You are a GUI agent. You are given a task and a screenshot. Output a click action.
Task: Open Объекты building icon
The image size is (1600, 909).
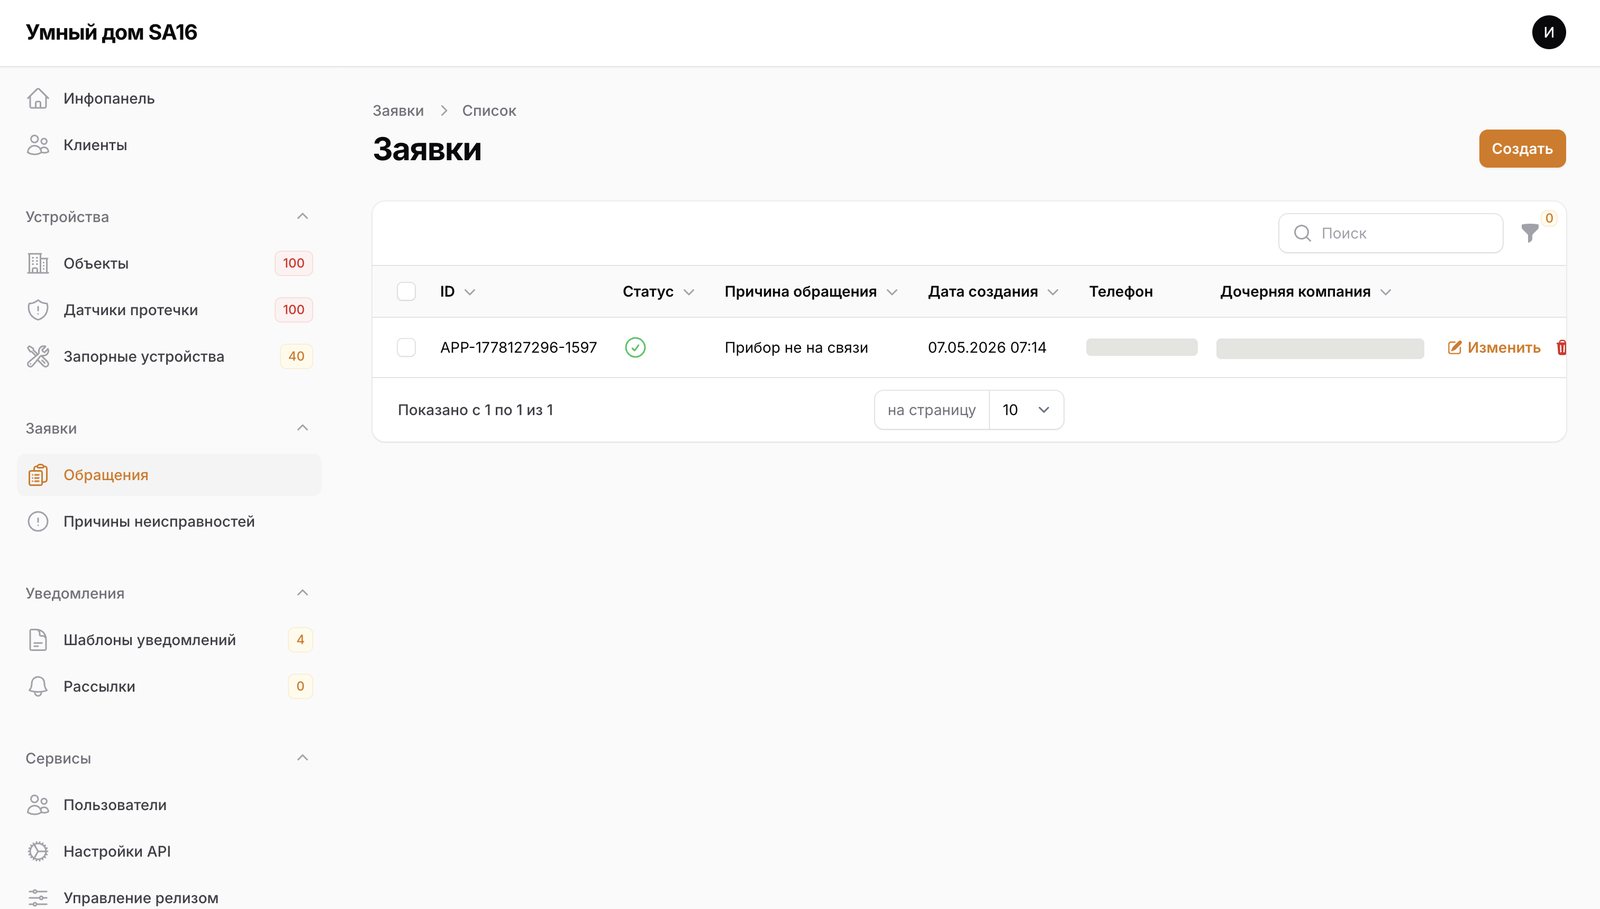click(x=38, y=263)
